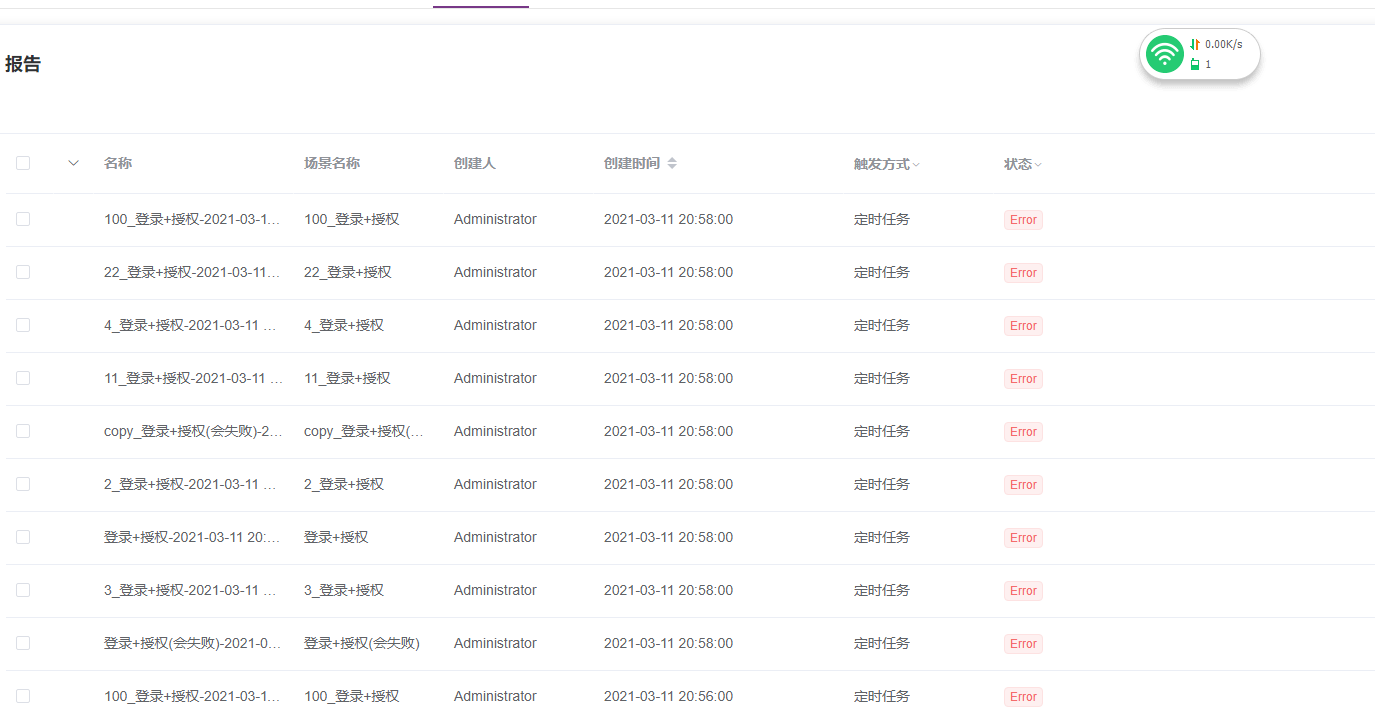Select checkbox for row 22_登录+授权

click(x=23, y=272)
